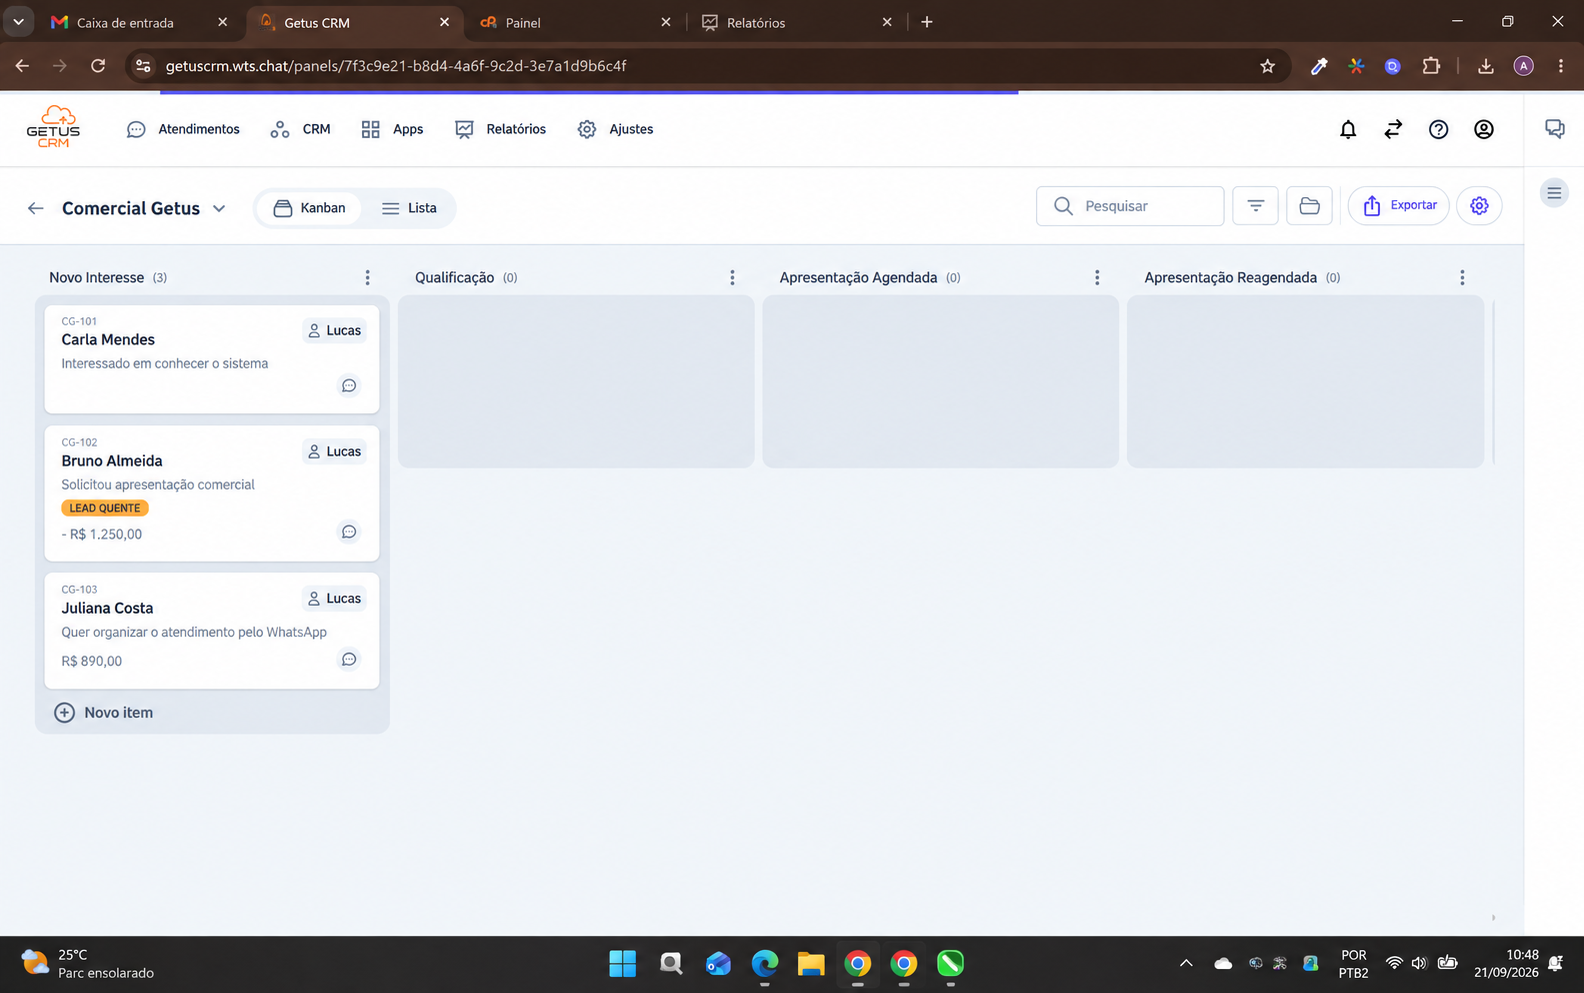Open the Qualificação column options menu

click(732, 278)
